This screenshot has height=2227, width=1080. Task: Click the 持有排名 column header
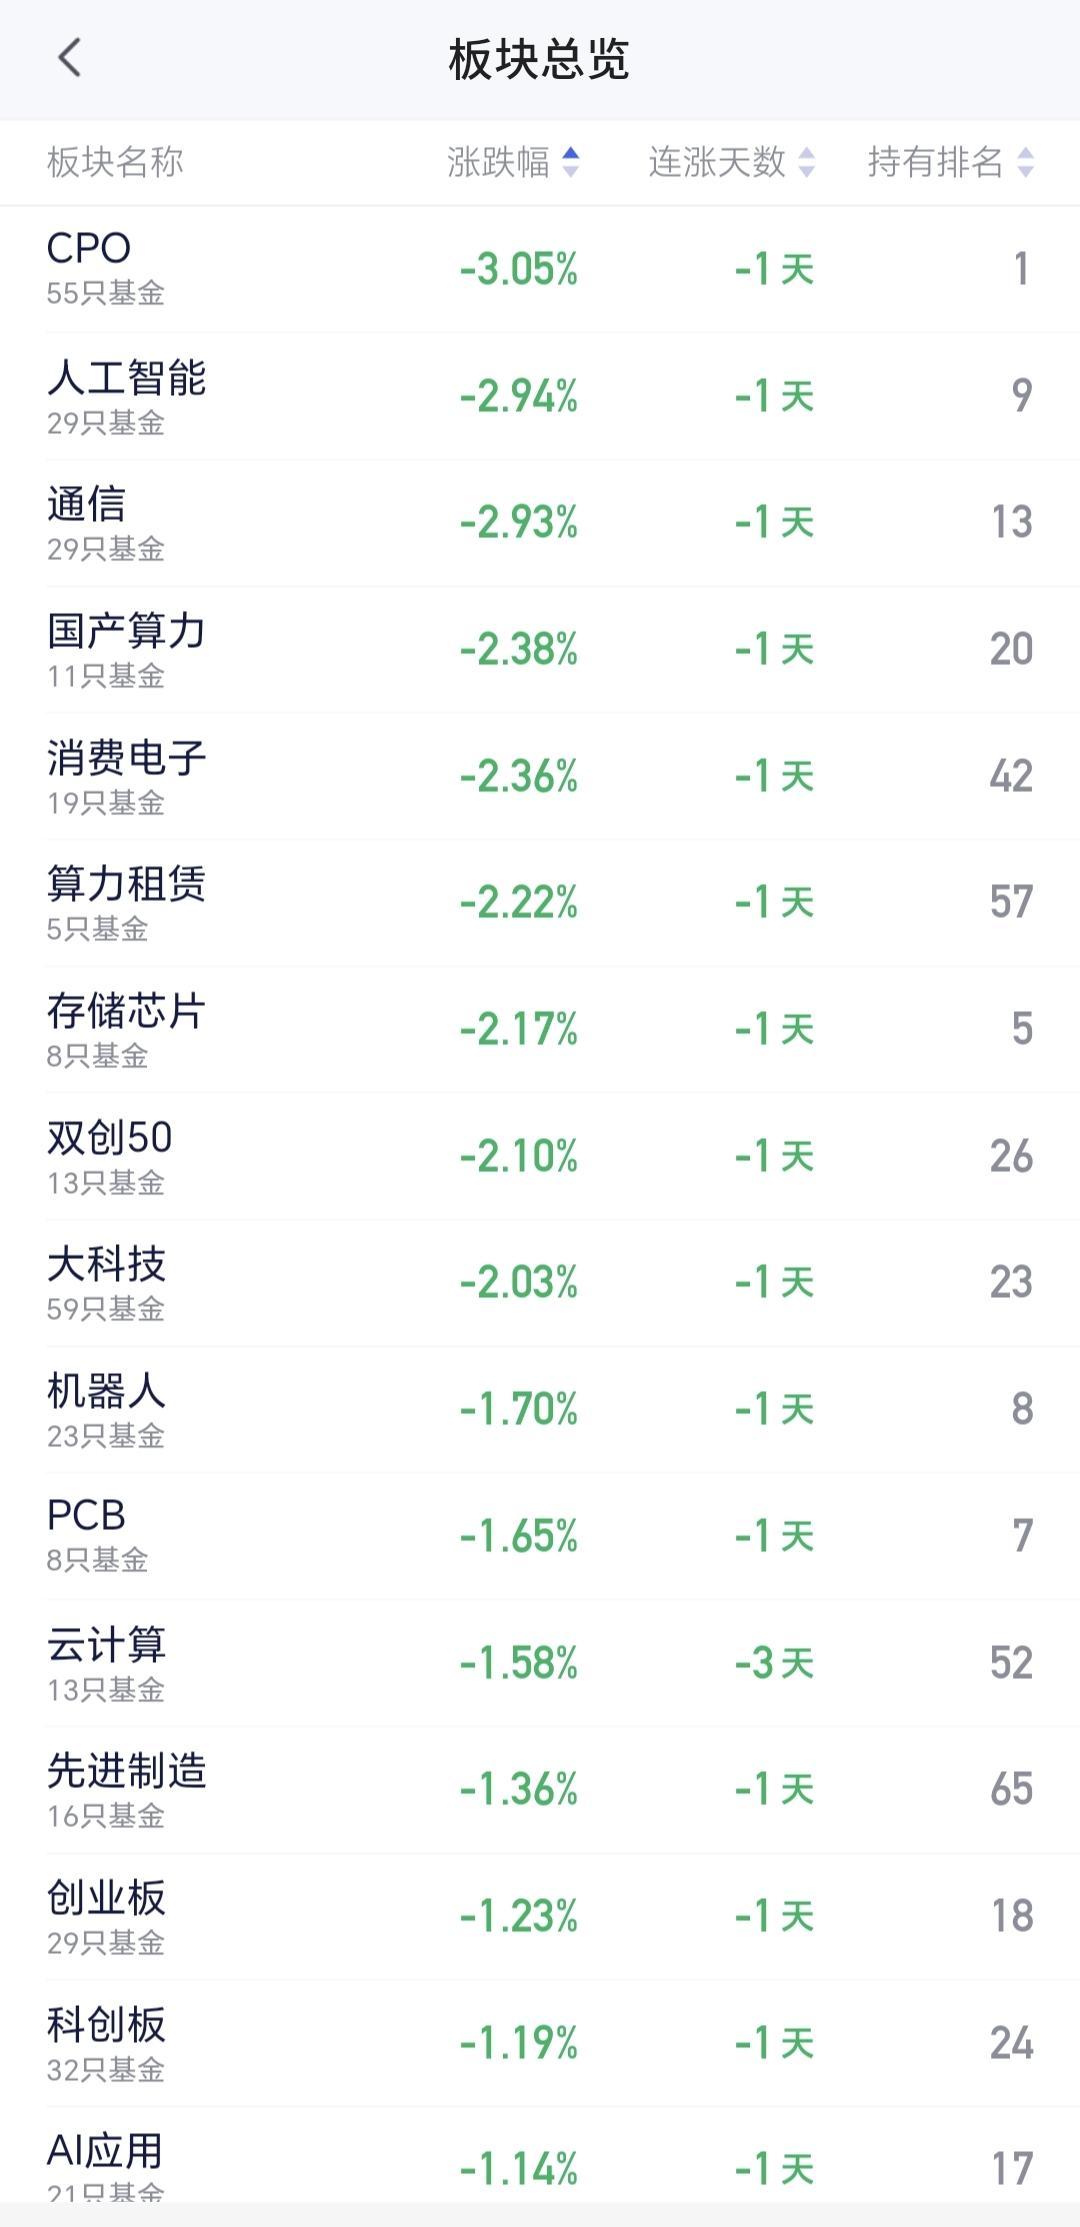(935, 162)
